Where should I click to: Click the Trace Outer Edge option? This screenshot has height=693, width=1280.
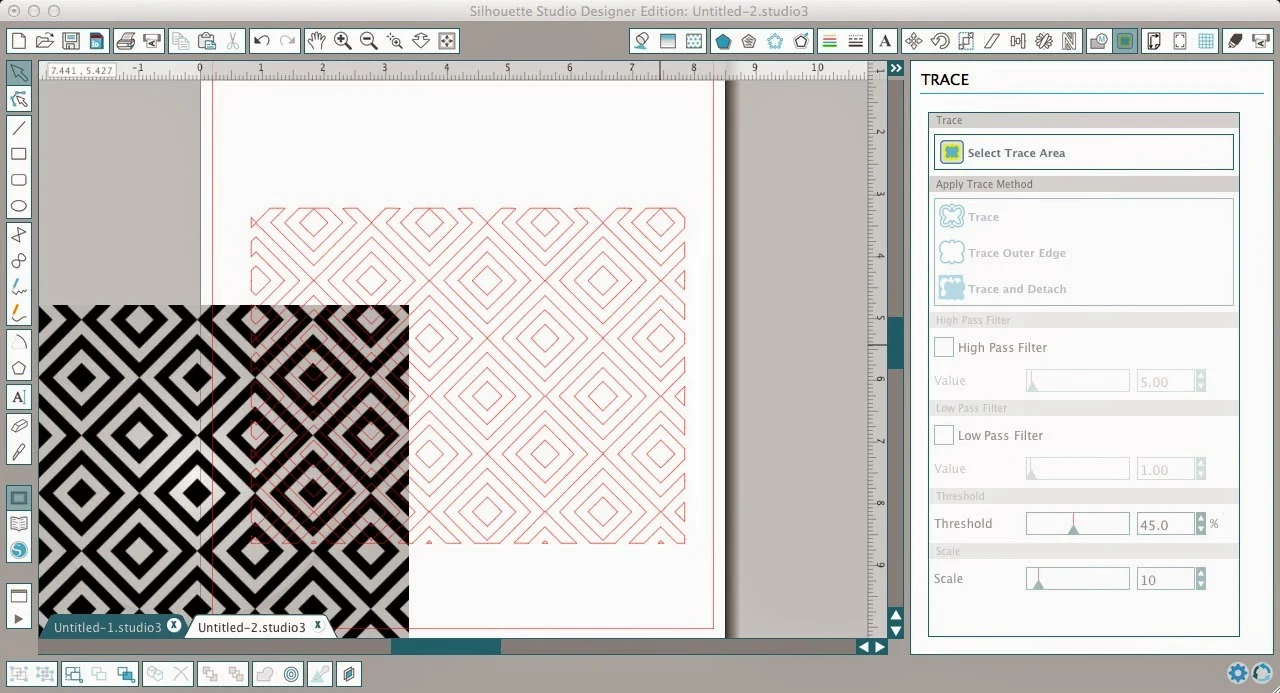pyautogui.click(x=1017, y=252)
